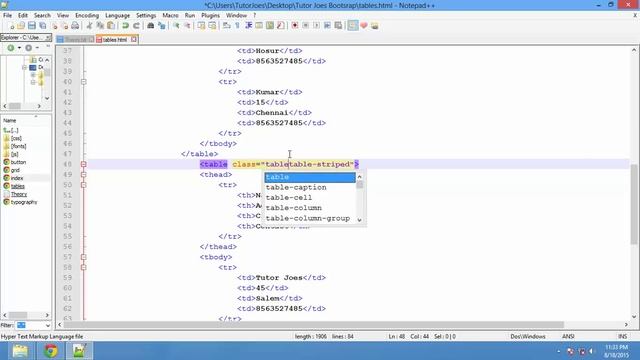Open the Plugins menu

click(210, 16)
